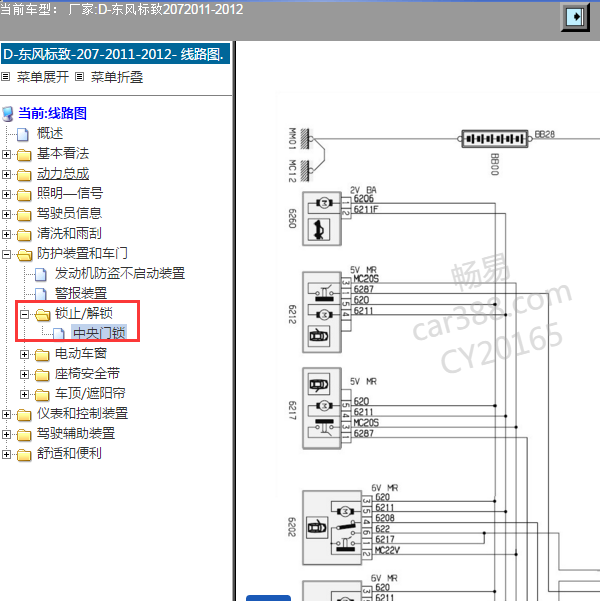Click the document icon beside 中央门锁
The height and width of the screenshot is (601, 600).
point(59,334)
